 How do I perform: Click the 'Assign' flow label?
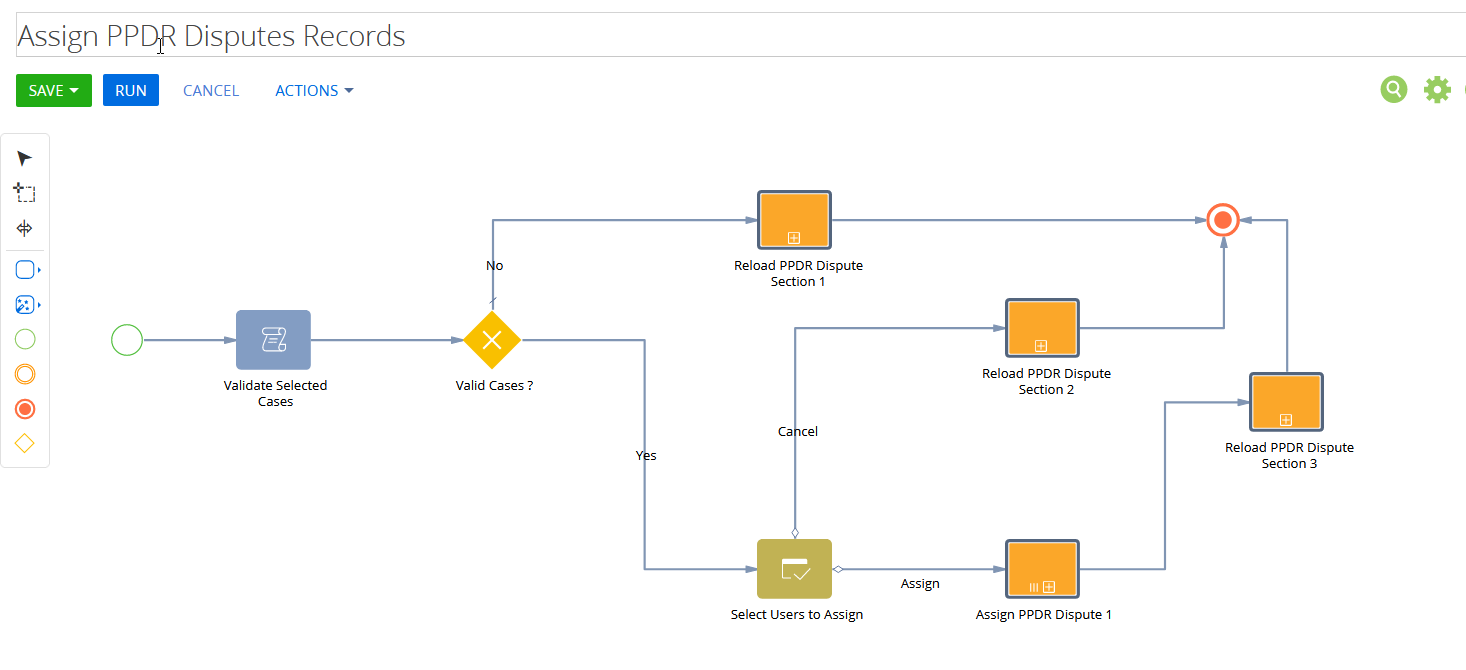click(x=920, y=583)
